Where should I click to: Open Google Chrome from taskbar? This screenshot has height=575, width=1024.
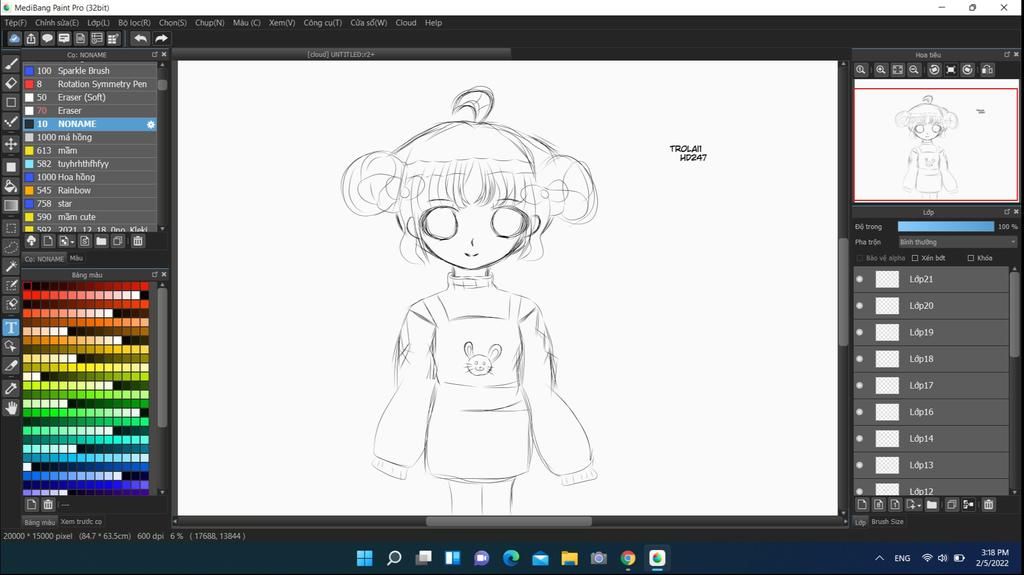click(x=628, y=558)
